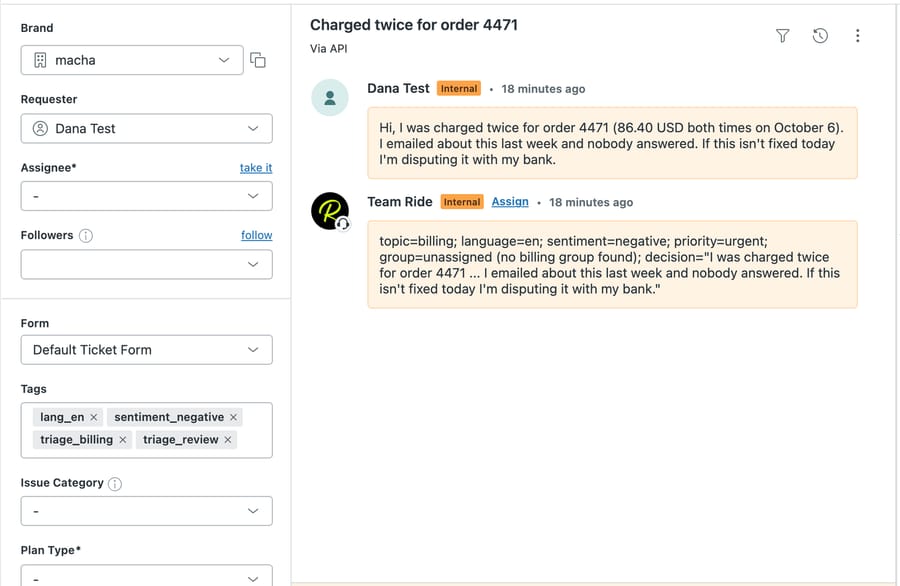Click Team Ride's triage note message
Viewport: 900px width, 586px height.
(612, 265)
